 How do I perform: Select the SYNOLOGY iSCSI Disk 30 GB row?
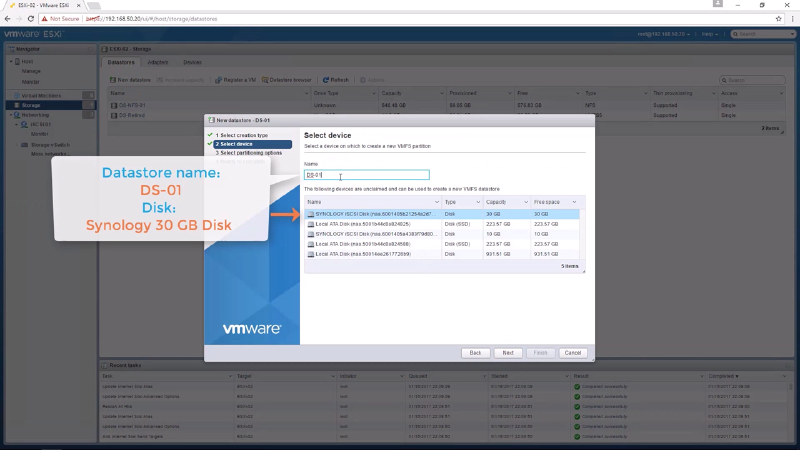click(x=442, y=214)
